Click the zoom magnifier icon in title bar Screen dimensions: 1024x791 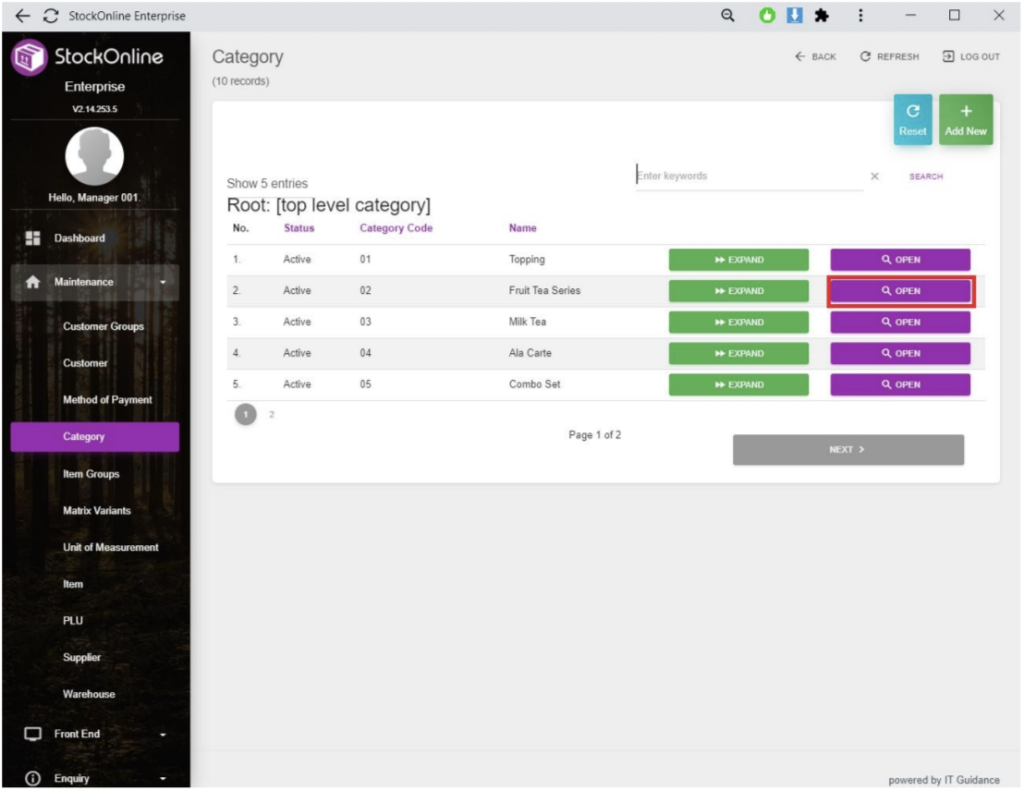[x=729, y=16]
